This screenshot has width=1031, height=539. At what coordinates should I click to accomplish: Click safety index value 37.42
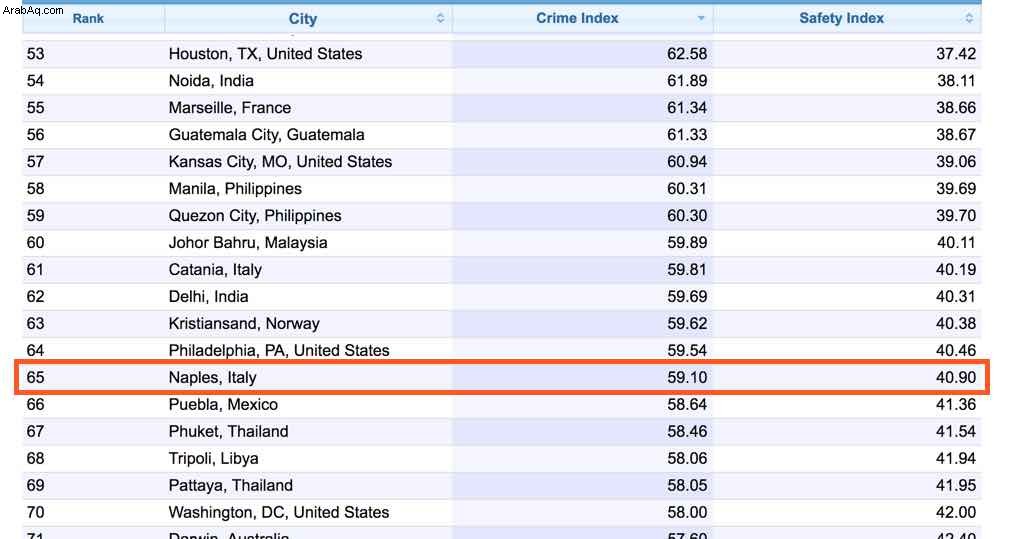tap(956, 54)
